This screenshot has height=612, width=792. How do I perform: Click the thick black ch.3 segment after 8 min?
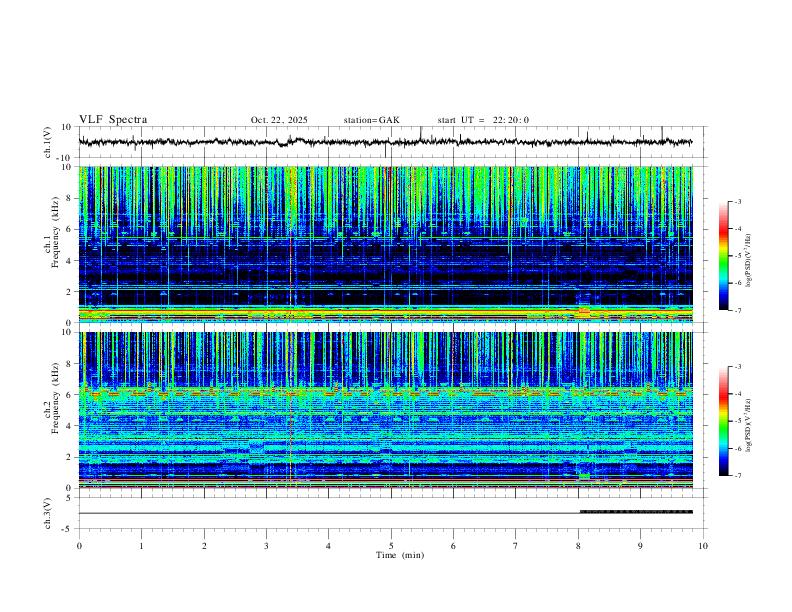click(636, 512)
